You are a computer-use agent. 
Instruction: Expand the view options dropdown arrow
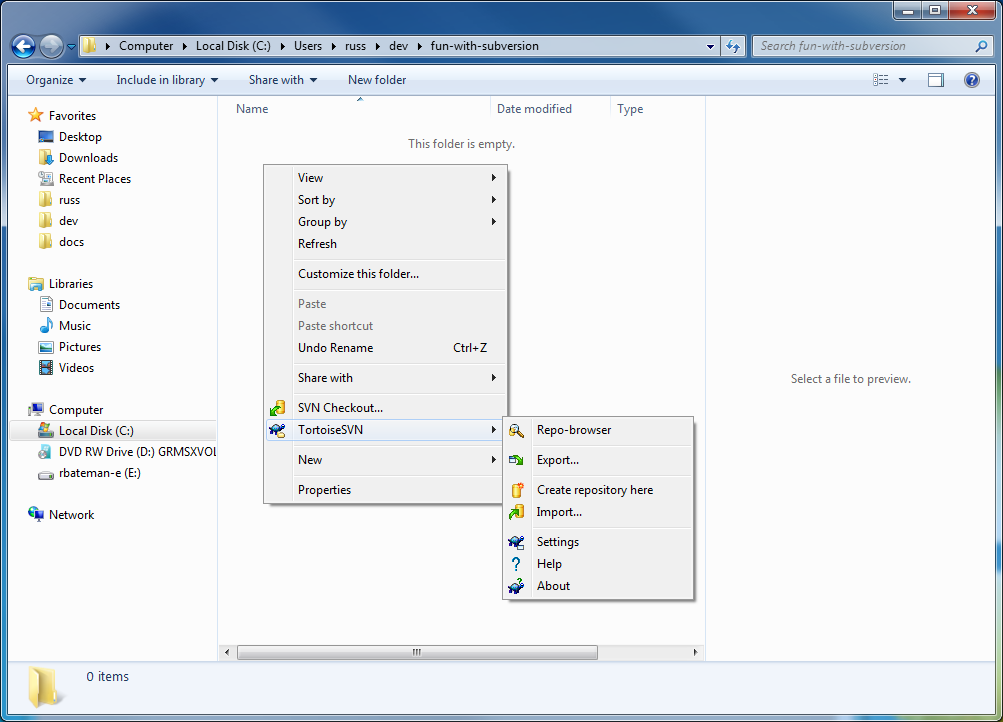coord(903,80)
